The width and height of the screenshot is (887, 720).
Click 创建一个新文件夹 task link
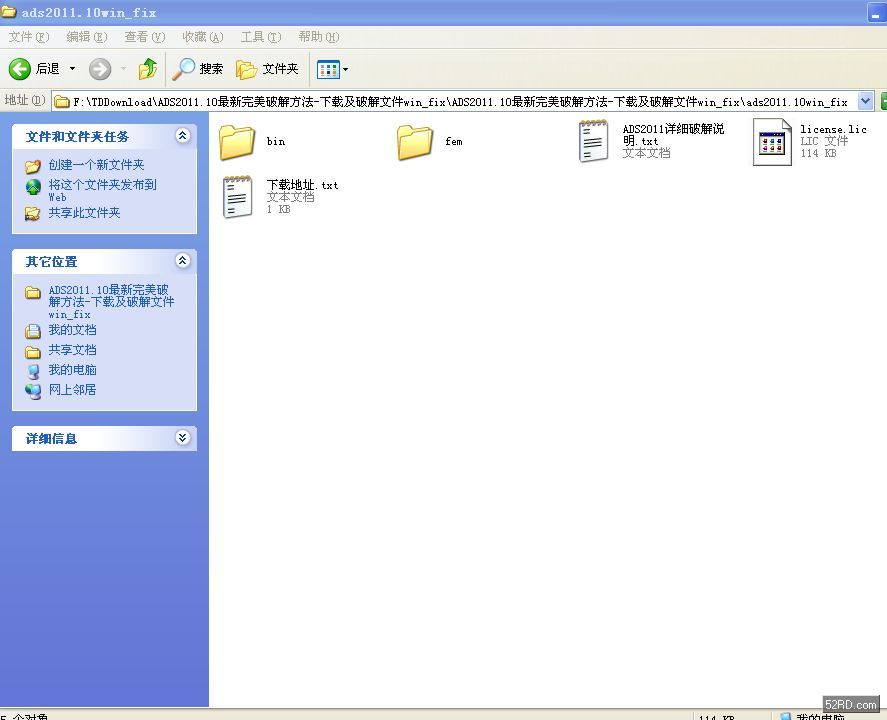click(96, 165)
